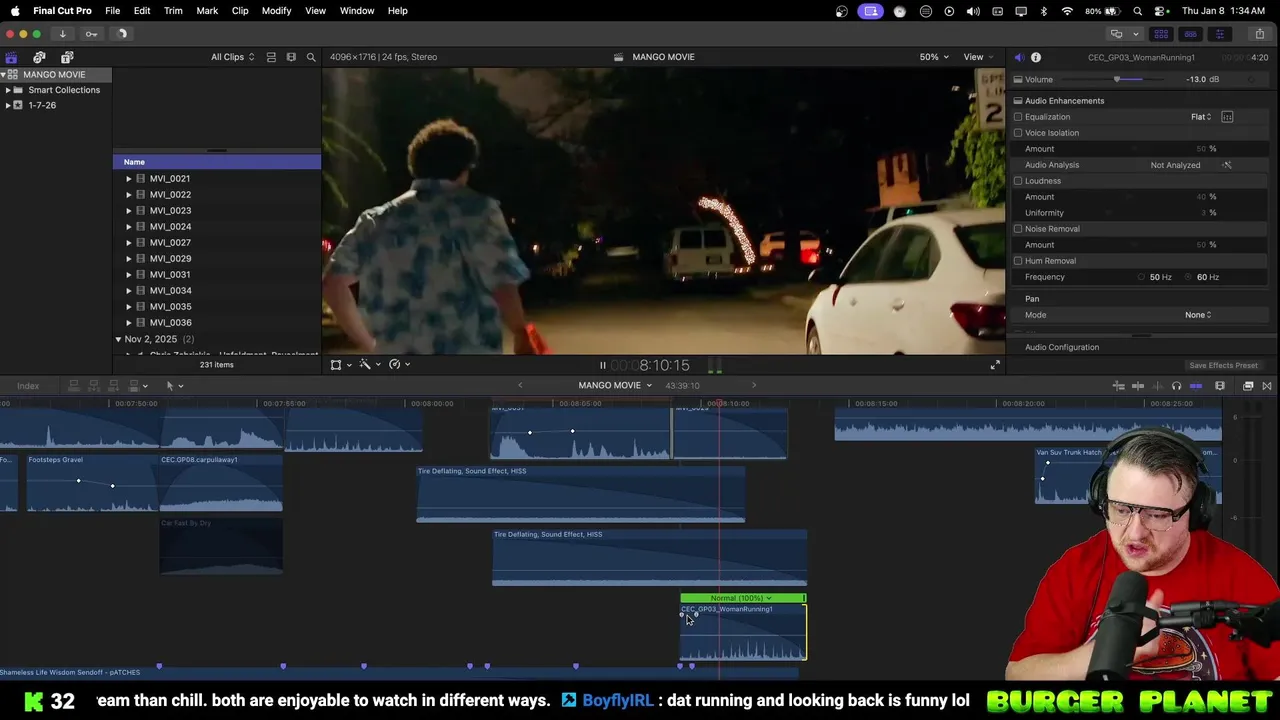Screen dimensions: 1280x720
Task: Open clip appearance filmstrip icon
Action: 1220,386
